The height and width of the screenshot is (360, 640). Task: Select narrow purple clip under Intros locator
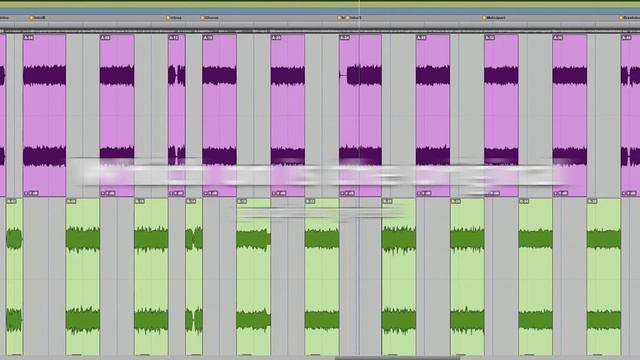(x=177, y=116)
